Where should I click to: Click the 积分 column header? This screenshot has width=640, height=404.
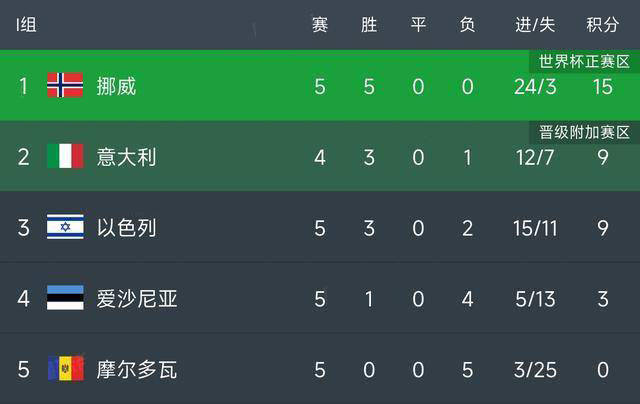pos(602,25)
